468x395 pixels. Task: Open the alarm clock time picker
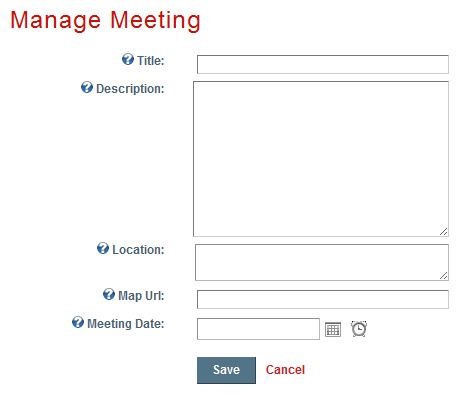point(359,329)
